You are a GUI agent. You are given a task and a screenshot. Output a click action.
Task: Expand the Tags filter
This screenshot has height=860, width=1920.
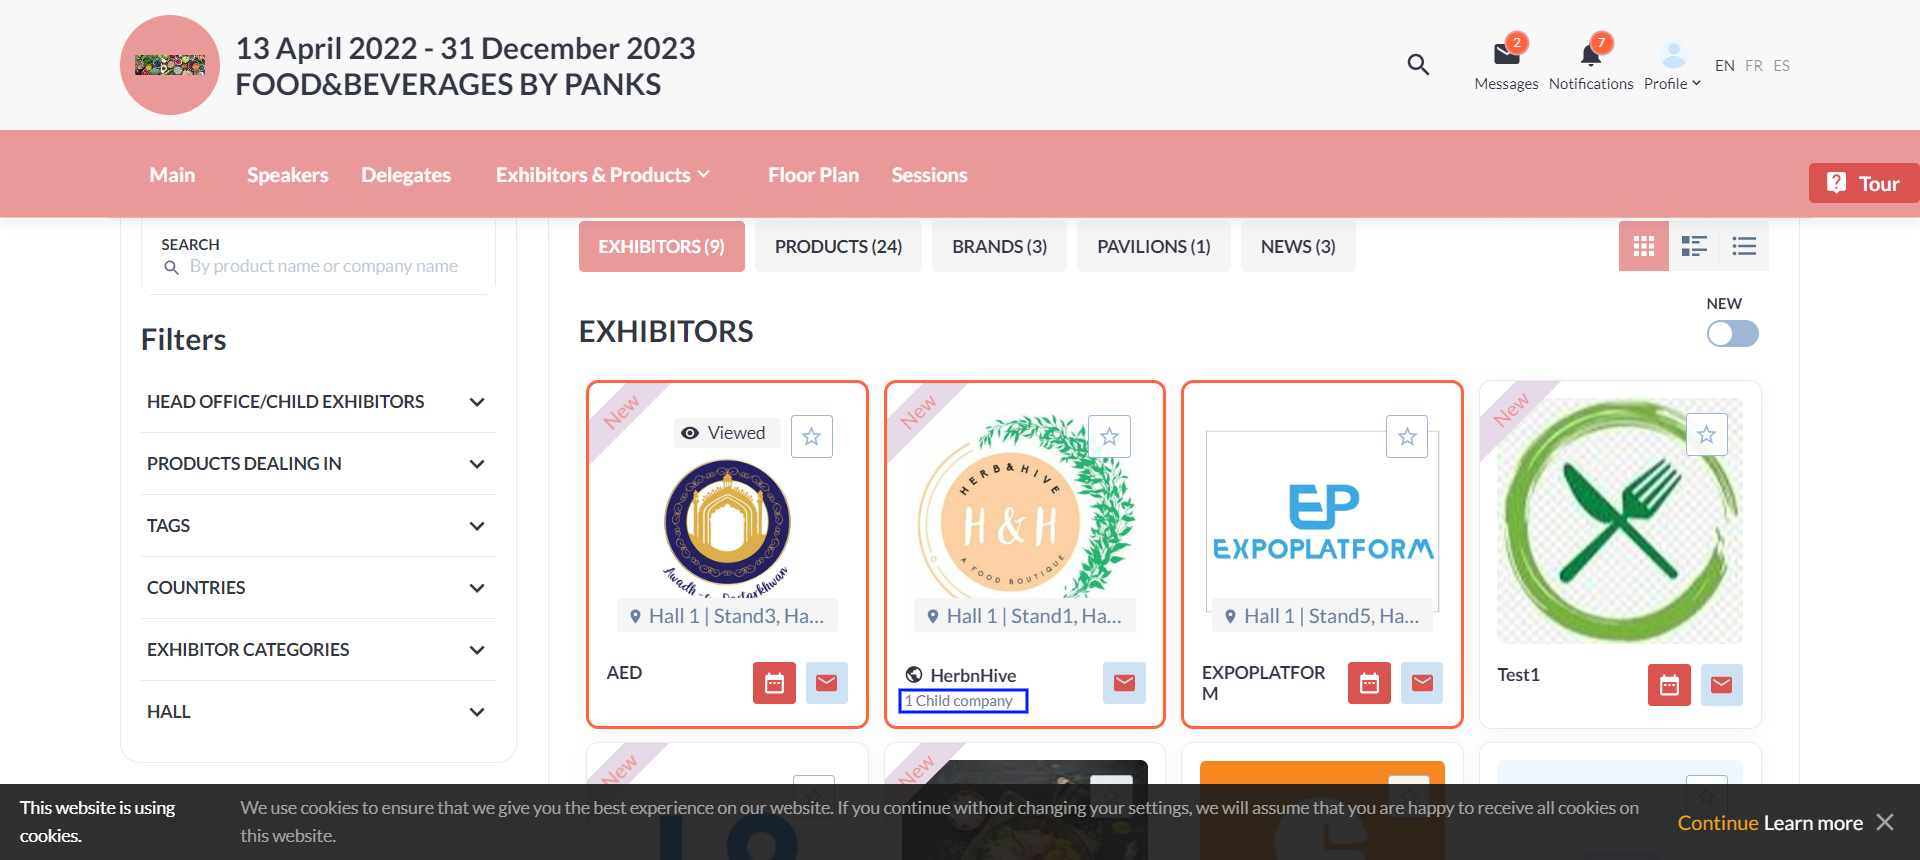318,526
